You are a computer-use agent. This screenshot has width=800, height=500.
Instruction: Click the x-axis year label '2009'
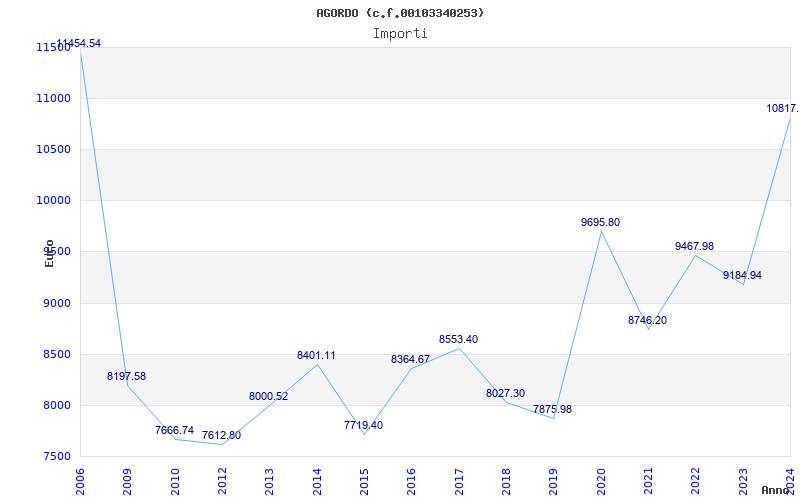pos(127,481)
